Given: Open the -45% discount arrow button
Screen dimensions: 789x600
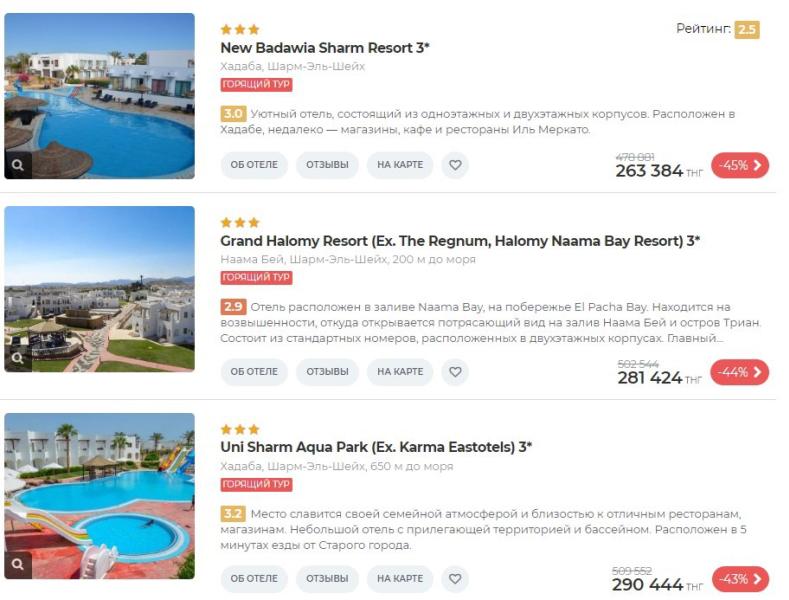Looking at the screenshot, I should point(740,165).
